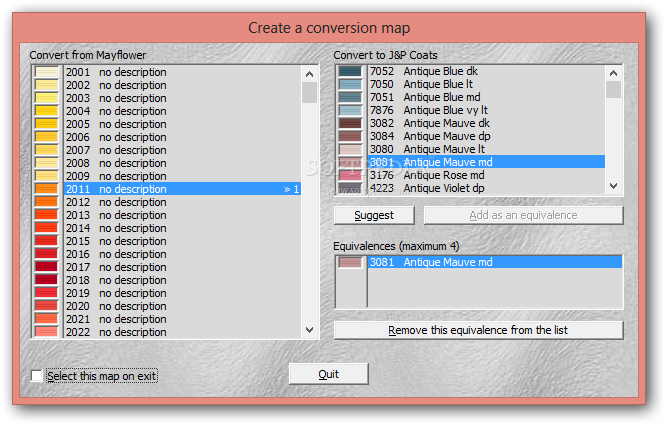Select '7051 Antique Blue md' in J&P Coats list

(x=486, y=97)
